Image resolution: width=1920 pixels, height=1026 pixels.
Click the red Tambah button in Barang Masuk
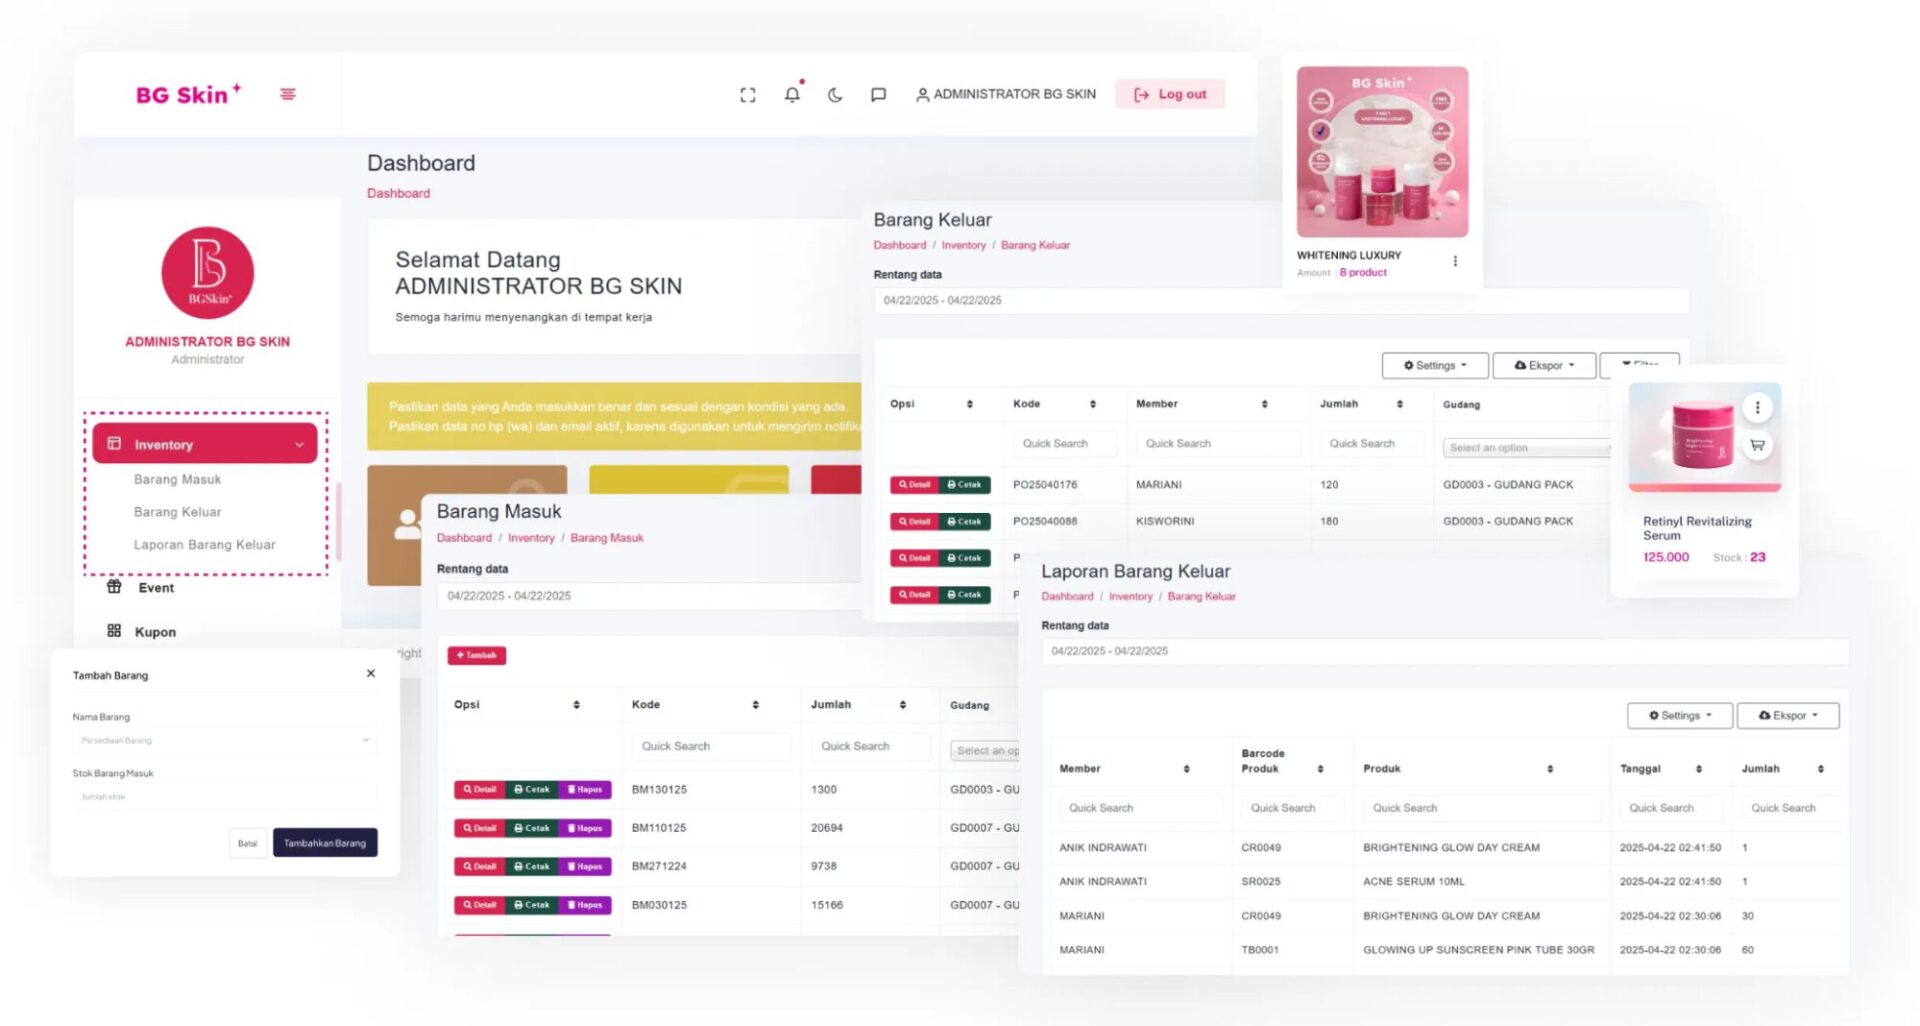coord(477,656)
